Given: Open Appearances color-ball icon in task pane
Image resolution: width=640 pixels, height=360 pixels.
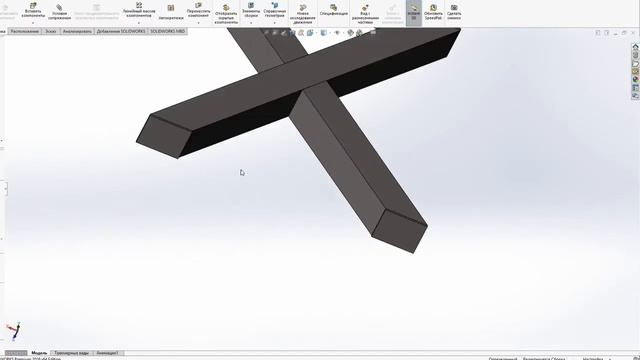Looking at the screenshot, I should (635, 80).
